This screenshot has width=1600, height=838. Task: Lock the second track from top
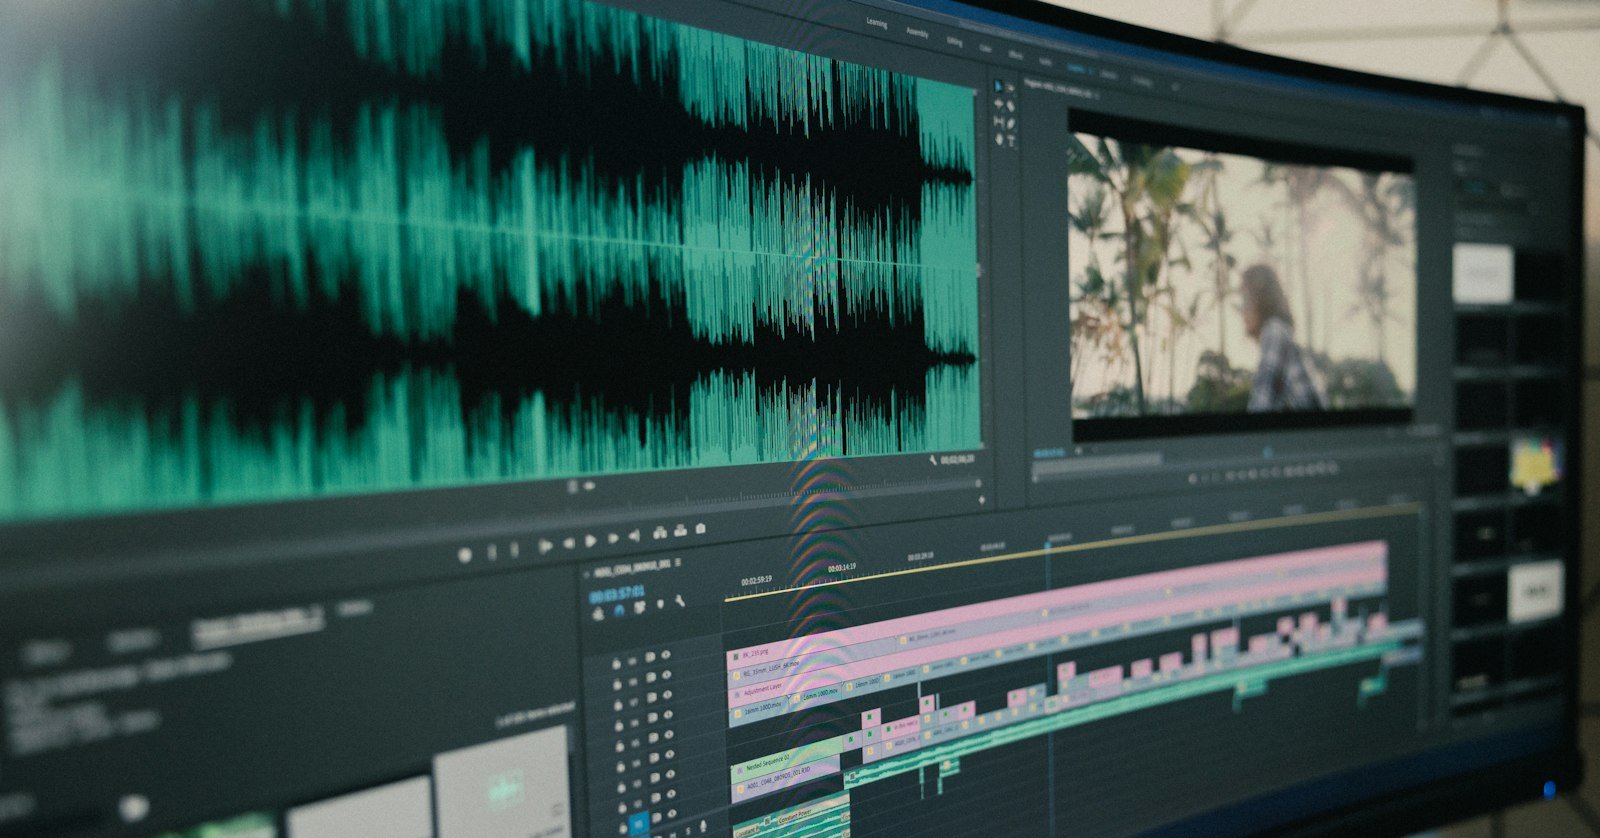617,684
